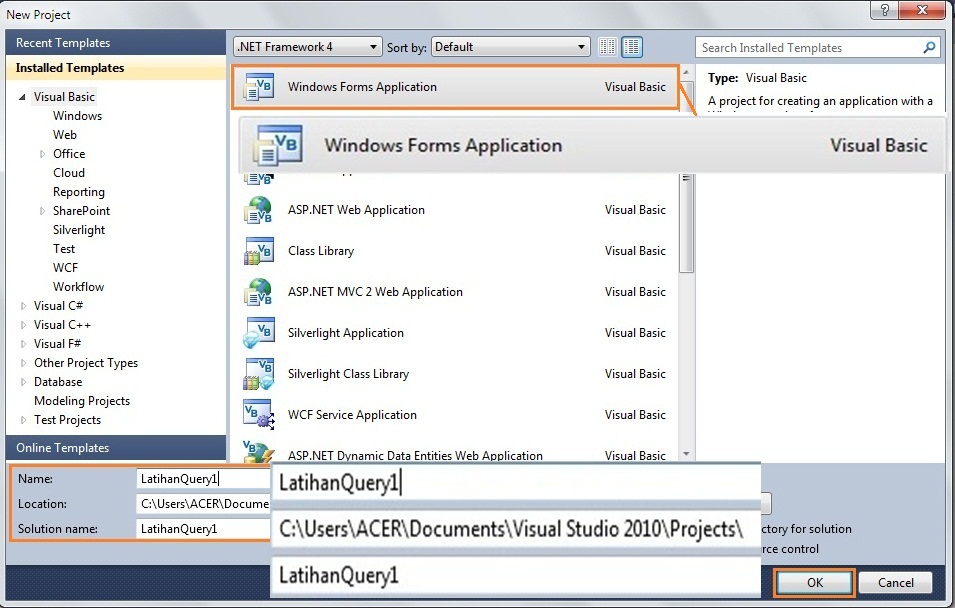The height and width of the screenshot is (608, 955).
Task: Click OK to create the project
Action: pos(815,582)
